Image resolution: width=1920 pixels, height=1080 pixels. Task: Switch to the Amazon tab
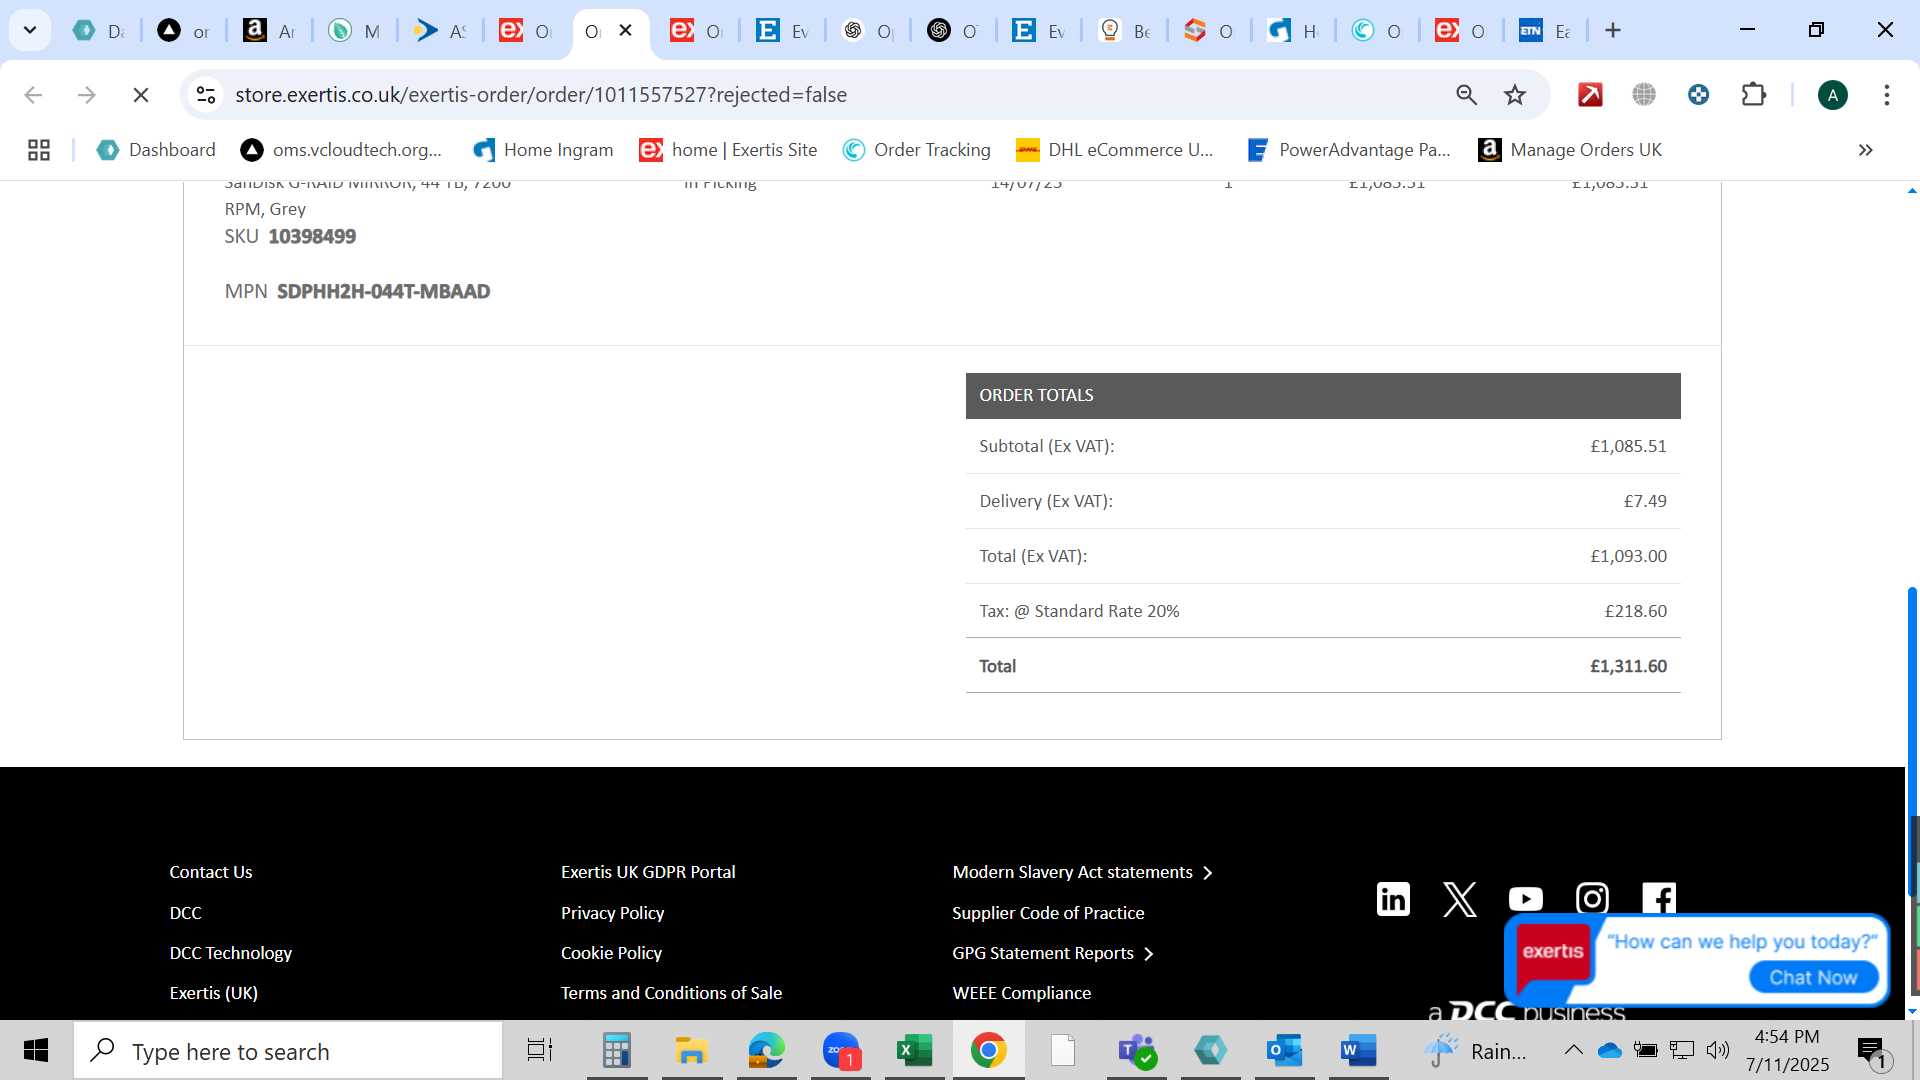pos(269,30)
